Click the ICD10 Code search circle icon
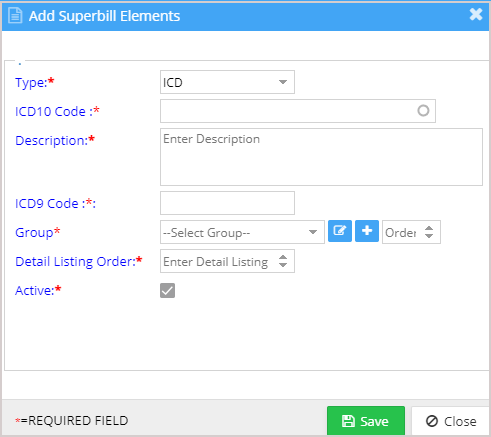The width and height of the screenshot is (491, 437). pos(423,111)
